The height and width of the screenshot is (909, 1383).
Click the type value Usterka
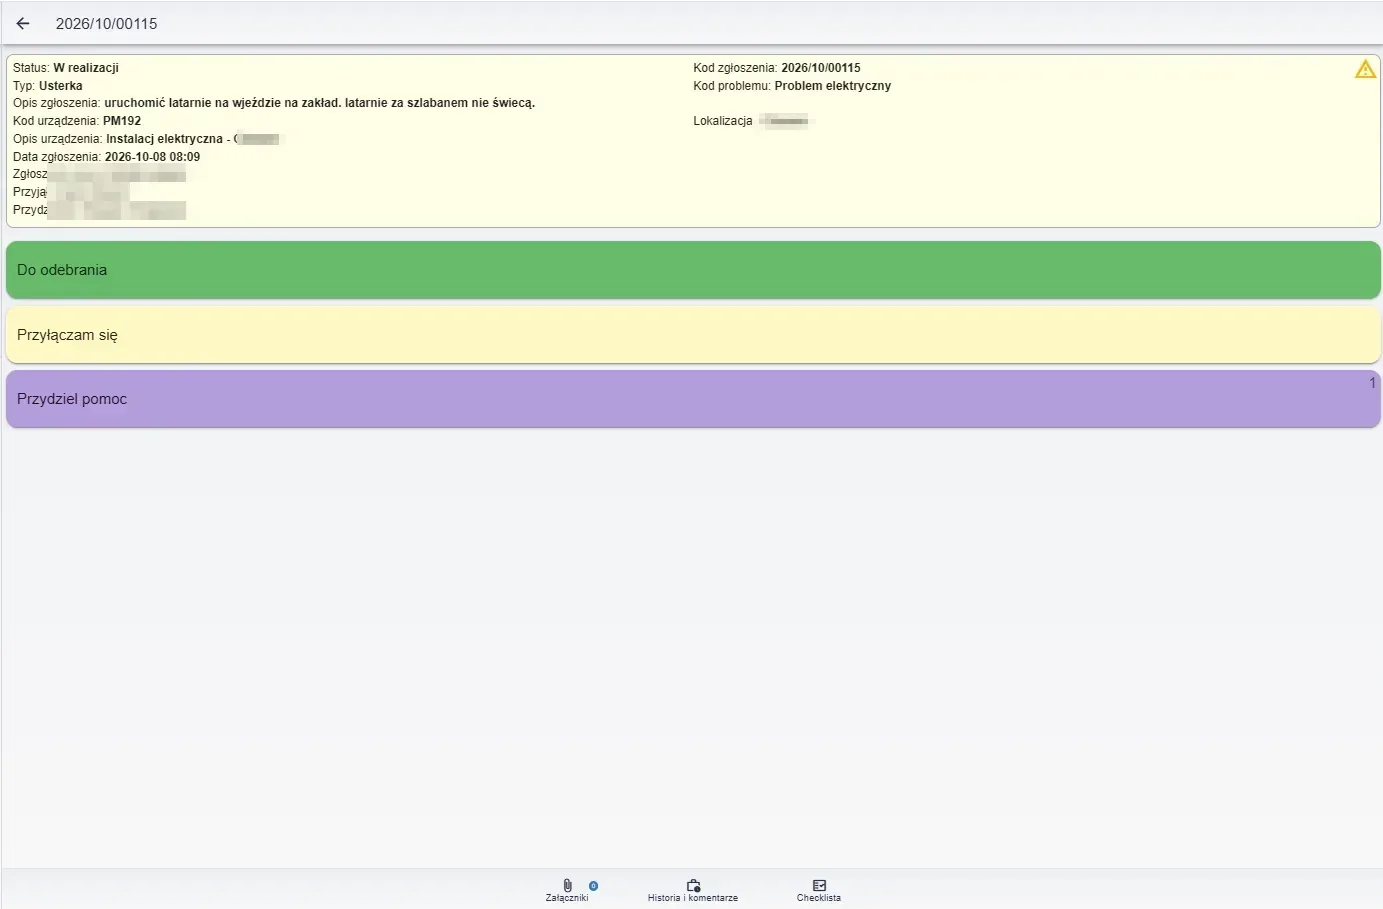61,86
